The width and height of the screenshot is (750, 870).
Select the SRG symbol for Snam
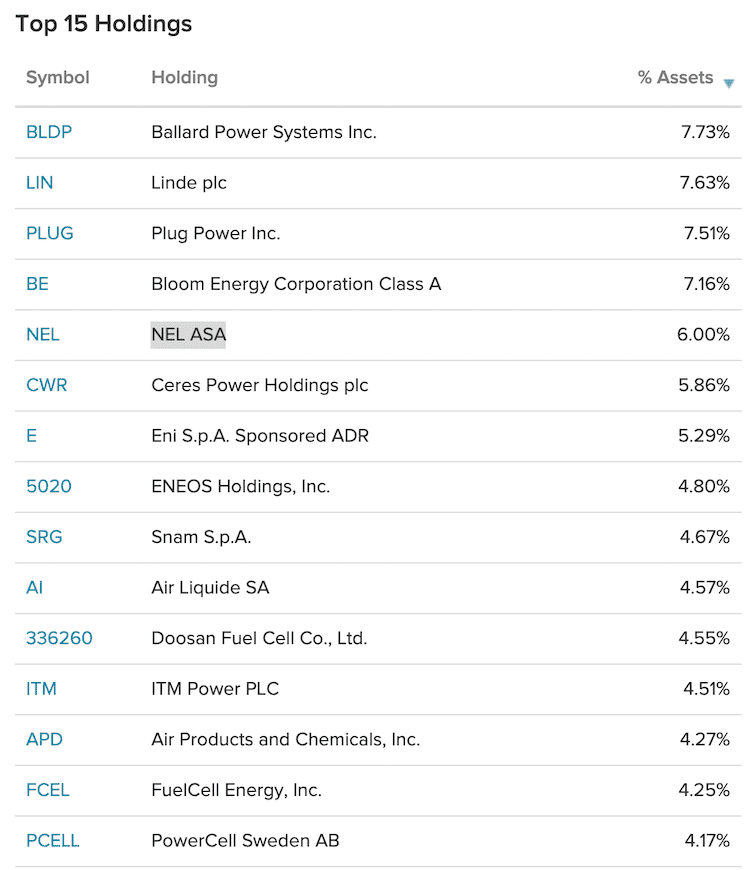[43, 537]
